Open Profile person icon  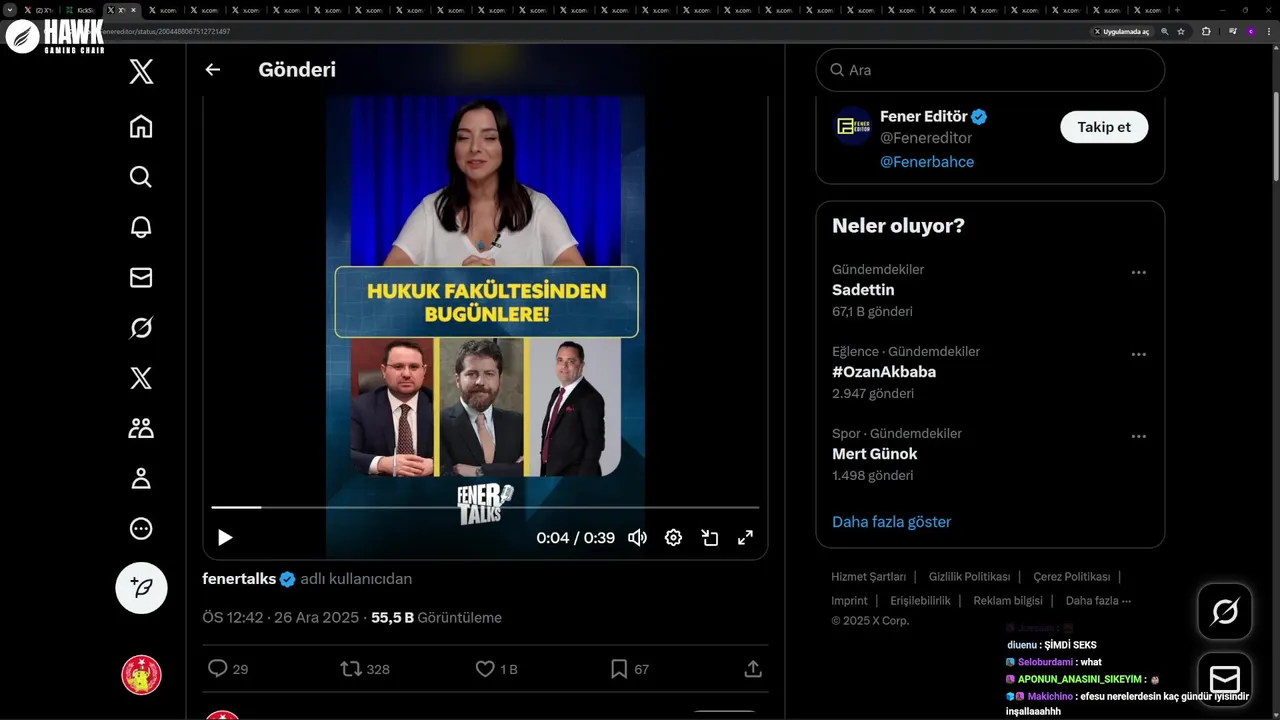pos(141,478)
